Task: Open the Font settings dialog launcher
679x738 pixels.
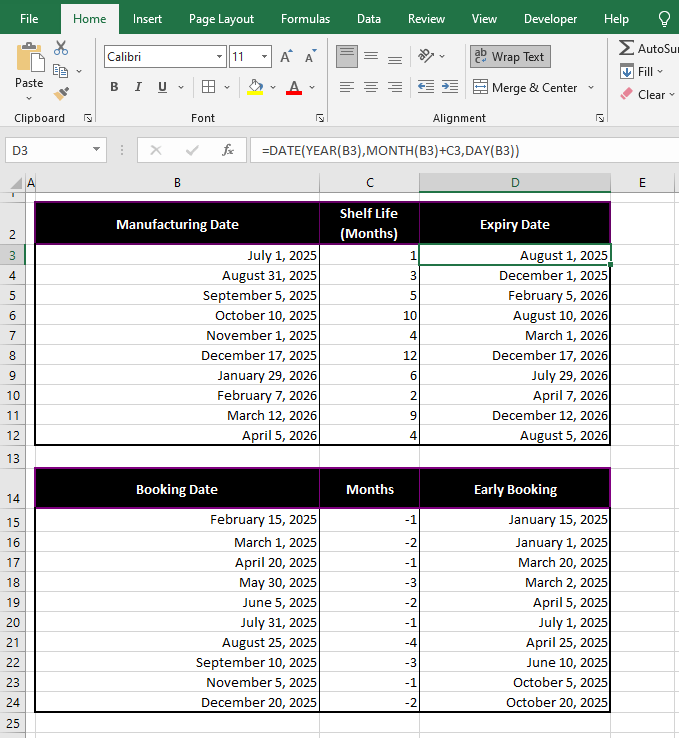Action: point(320,118)
